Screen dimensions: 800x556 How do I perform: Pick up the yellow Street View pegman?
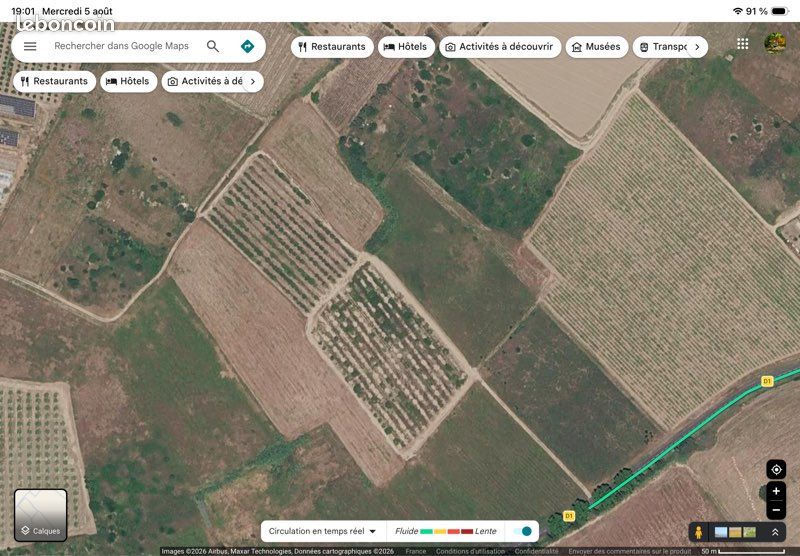point(698,533)
